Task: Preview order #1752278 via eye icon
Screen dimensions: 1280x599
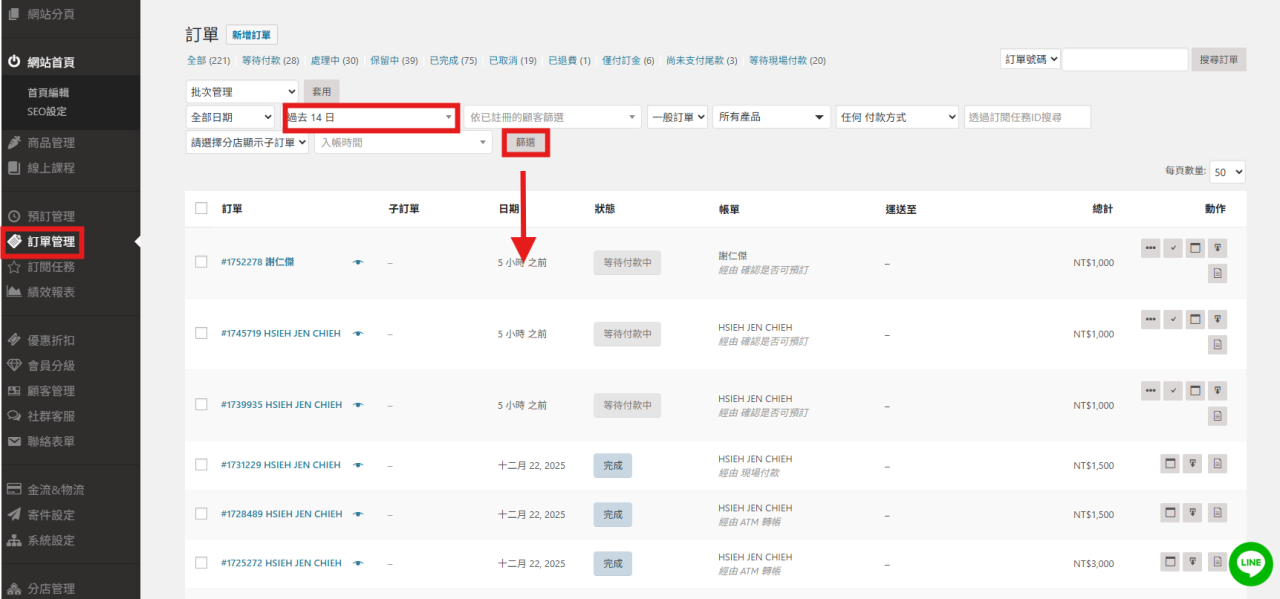Action: (x=358, y=263)
